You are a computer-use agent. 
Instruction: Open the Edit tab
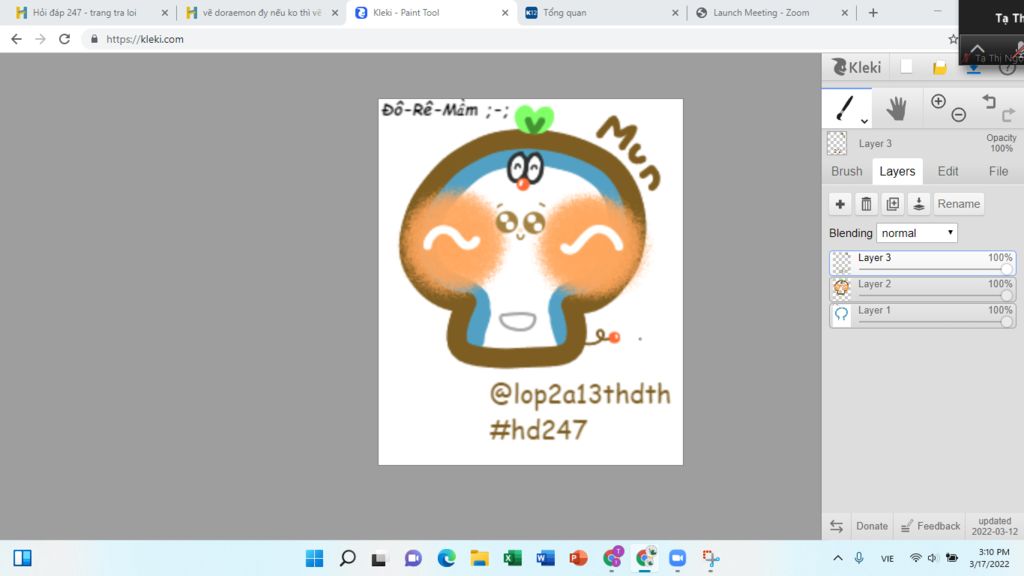(x=948, y=171)
